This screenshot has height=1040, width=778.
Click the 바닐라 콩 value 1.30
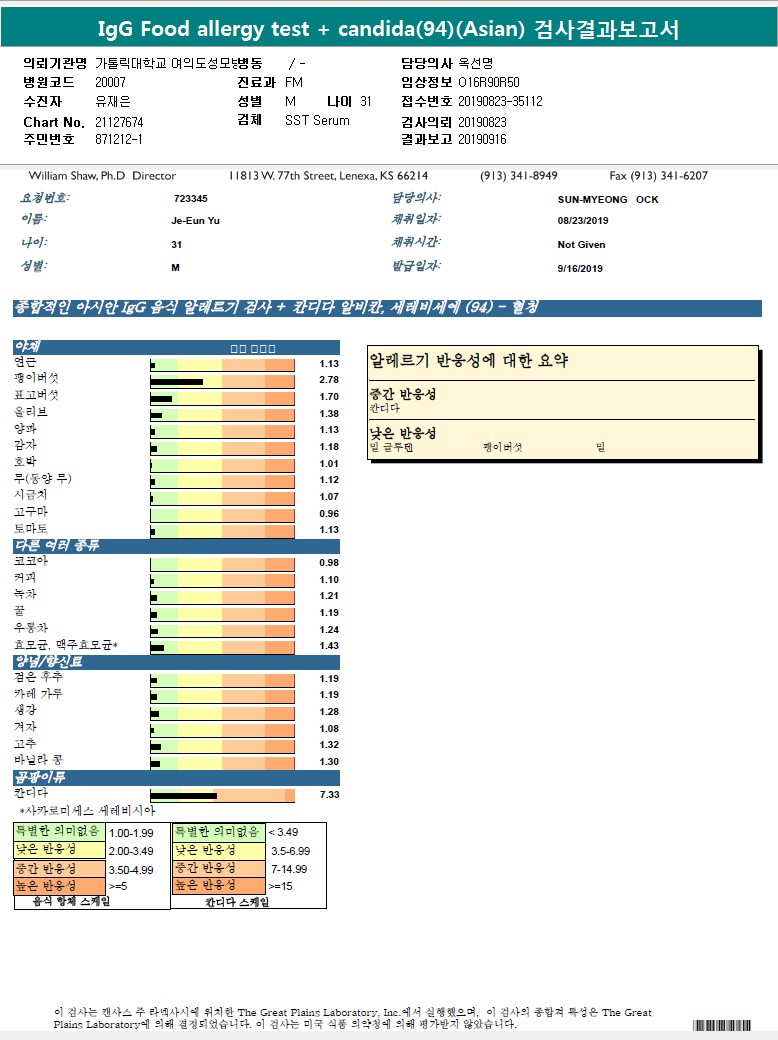click(x=329, y=761)
